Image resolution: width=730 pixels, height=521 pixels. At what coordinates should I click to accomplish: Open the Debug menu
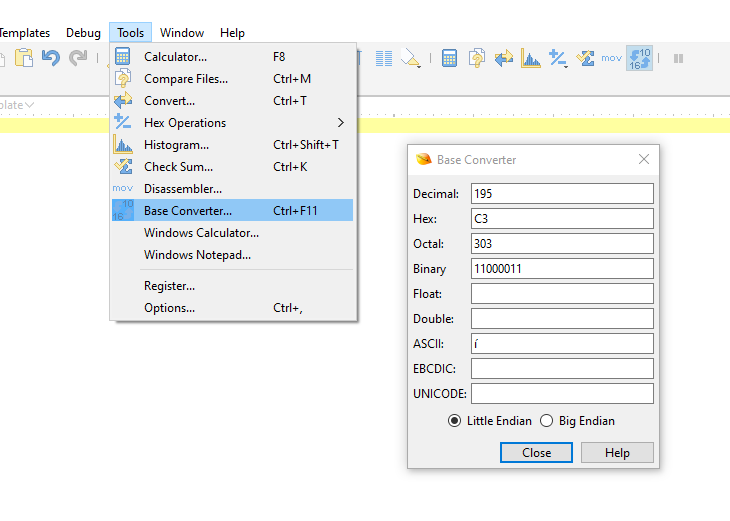(83, 33)
